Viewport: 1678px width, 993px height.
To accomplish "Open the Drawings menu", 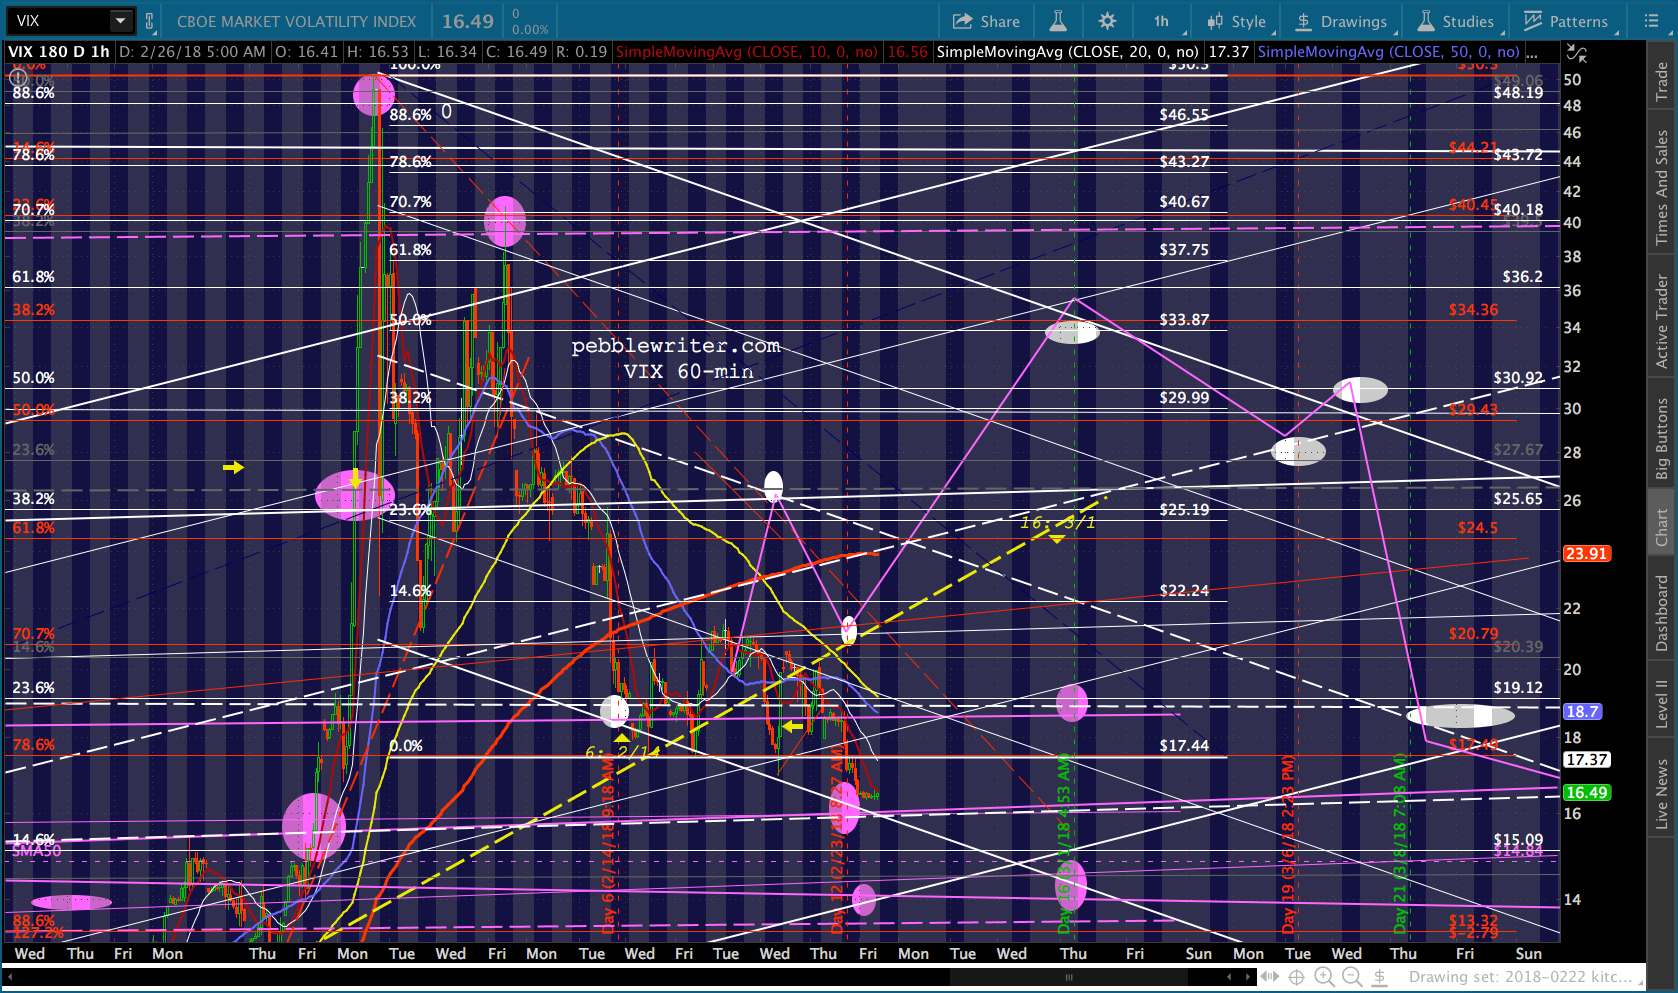I will [1341, 21].
